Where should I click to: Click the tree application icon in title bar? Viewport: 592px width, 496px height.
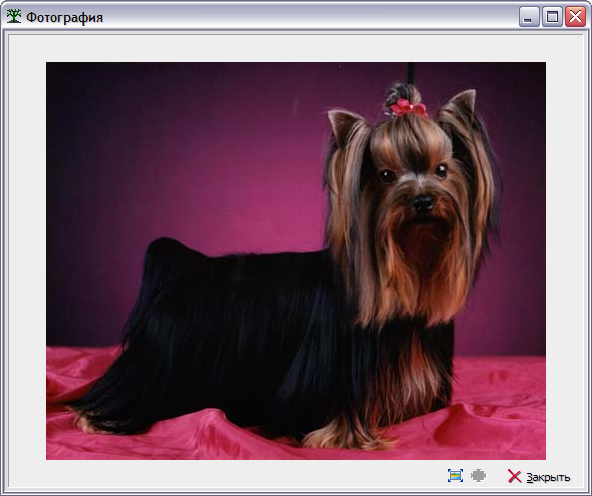click(14, 16)
